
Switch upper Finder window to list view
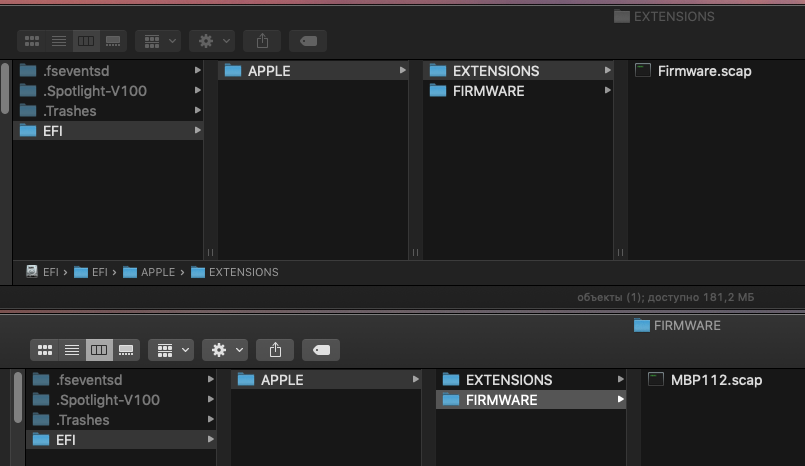click(x=59, y=41)
